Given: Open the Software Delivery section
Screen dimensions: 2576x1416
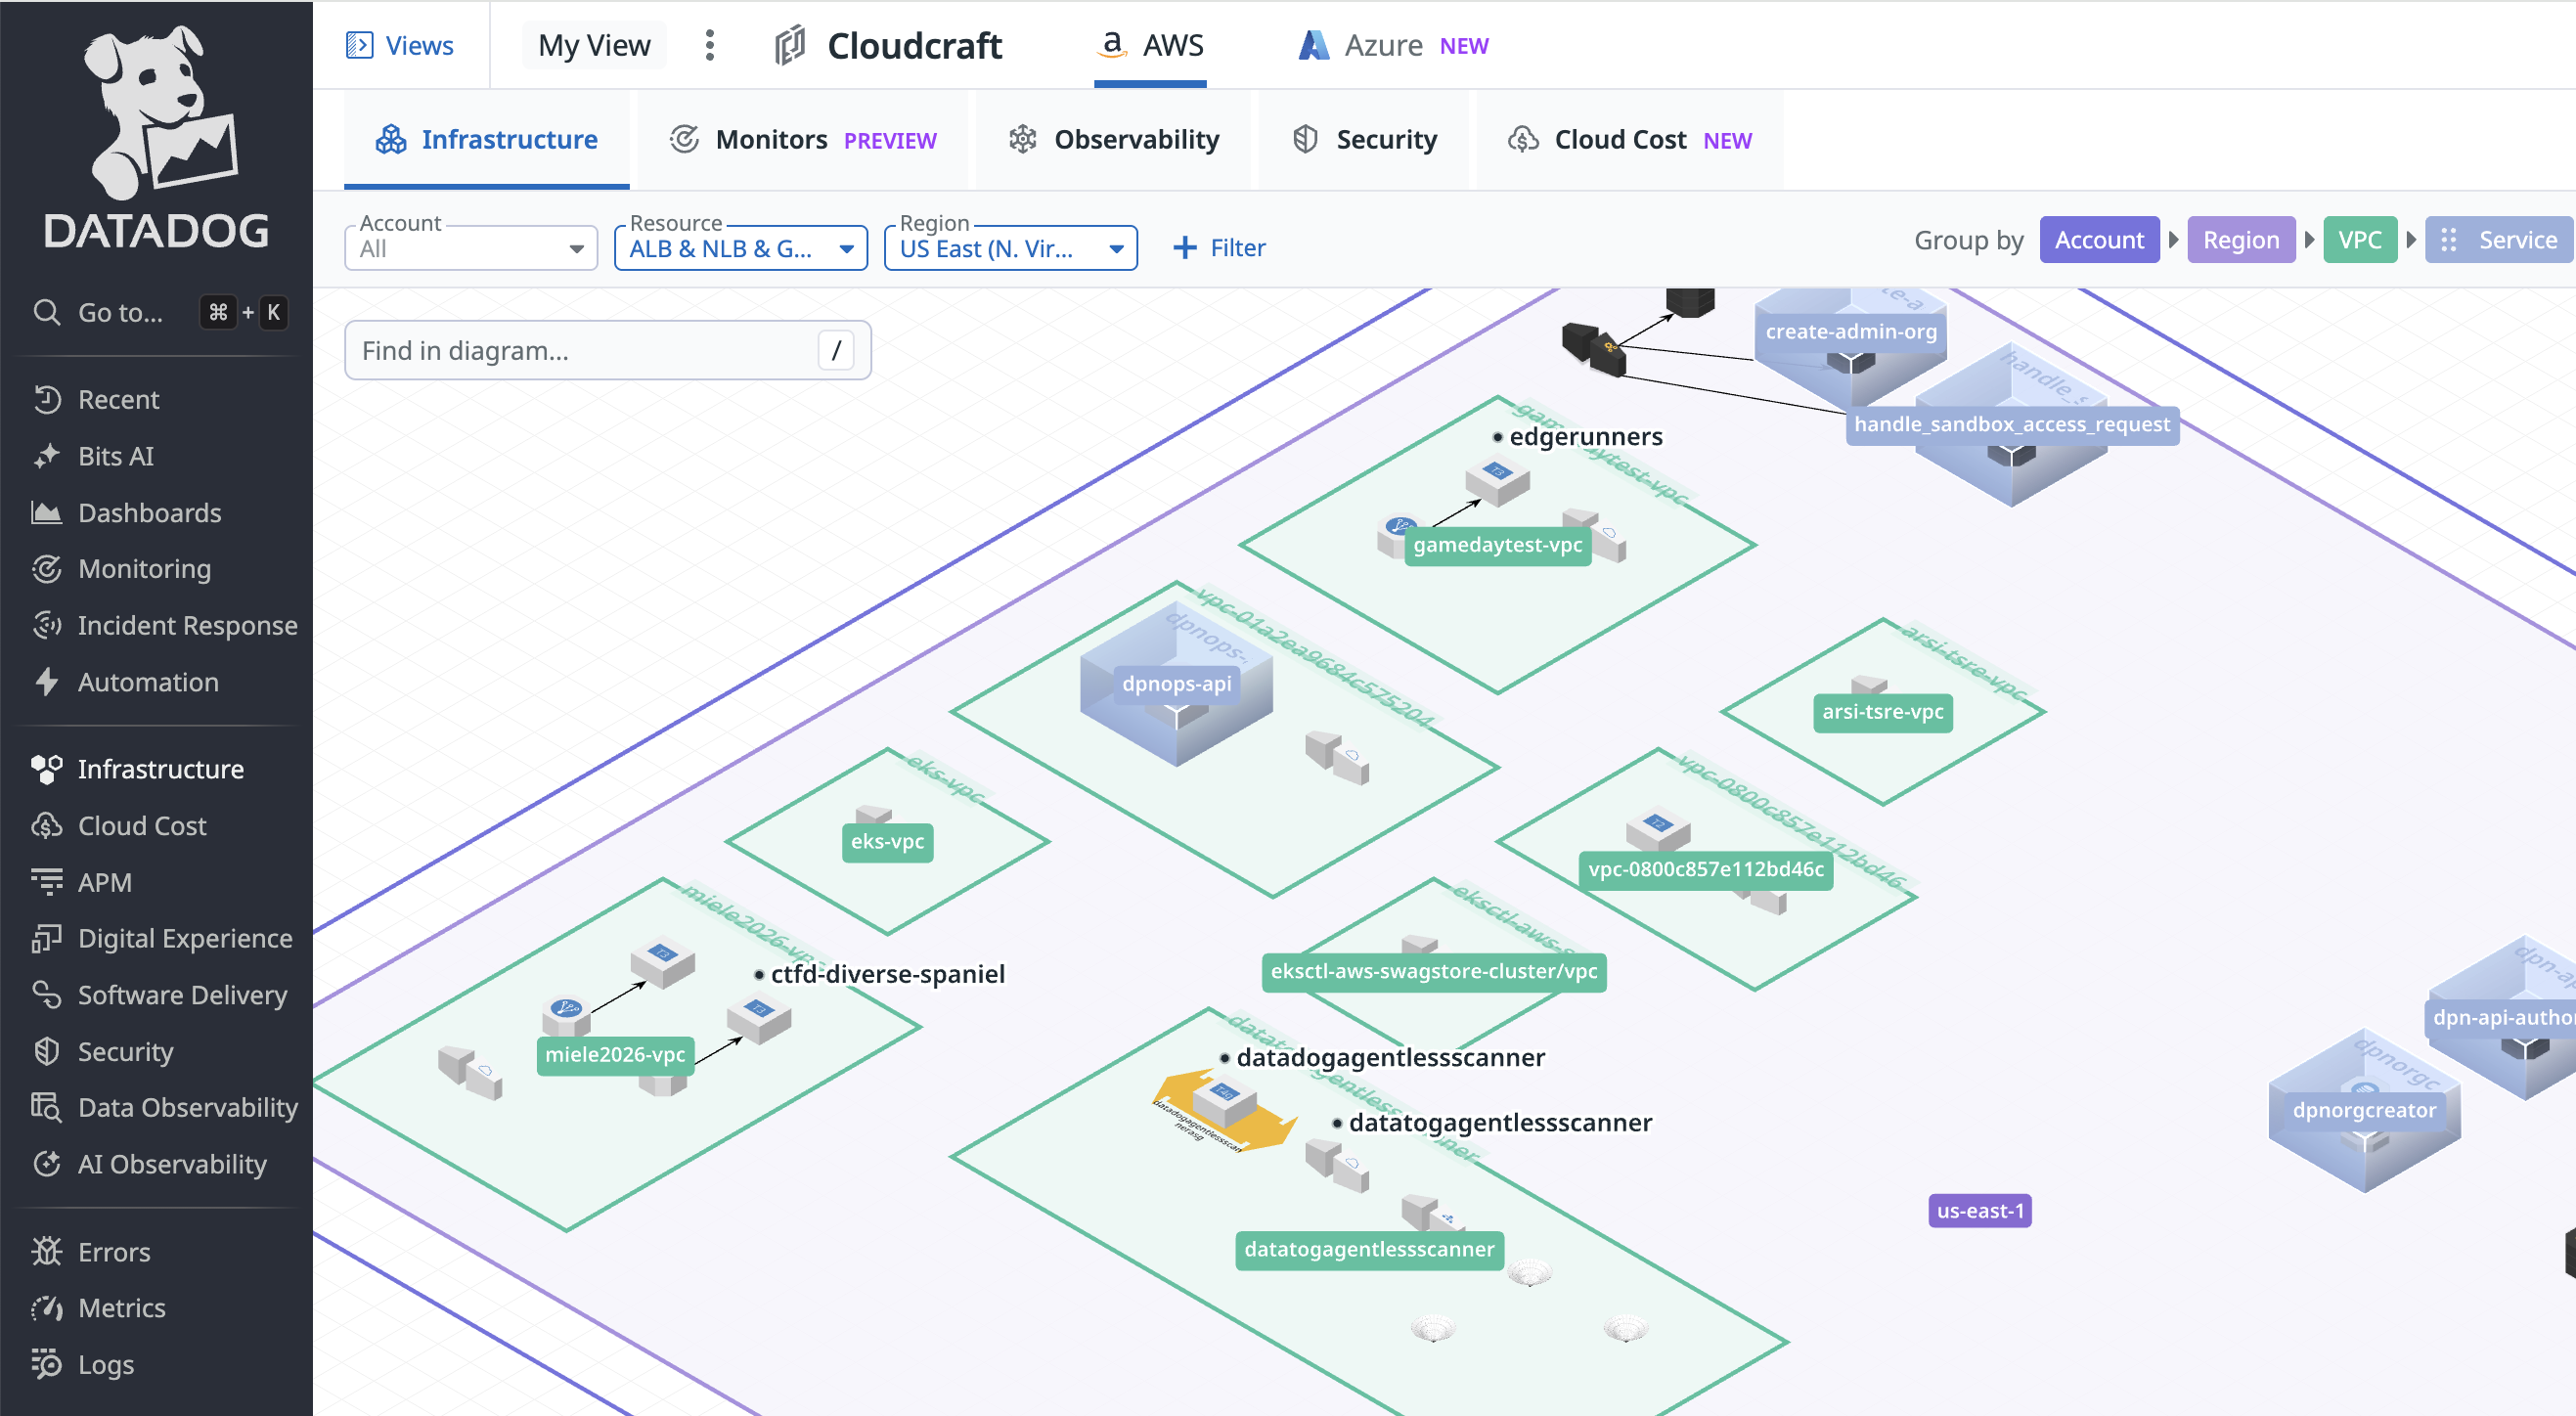Looking at the screenshot, I should (x=182, y=995).
